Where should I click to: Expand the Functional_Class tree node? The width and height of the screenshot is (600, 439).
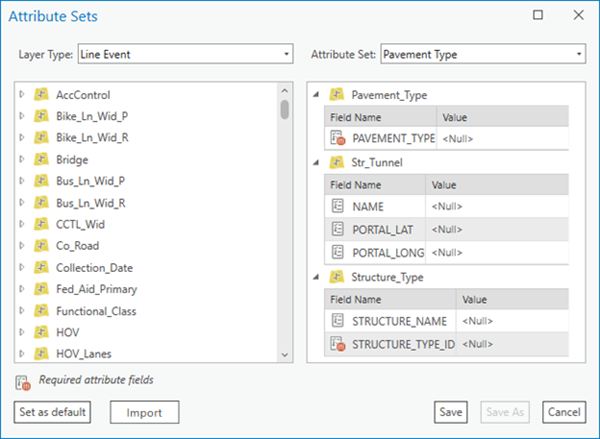click(x=22, y=310)
